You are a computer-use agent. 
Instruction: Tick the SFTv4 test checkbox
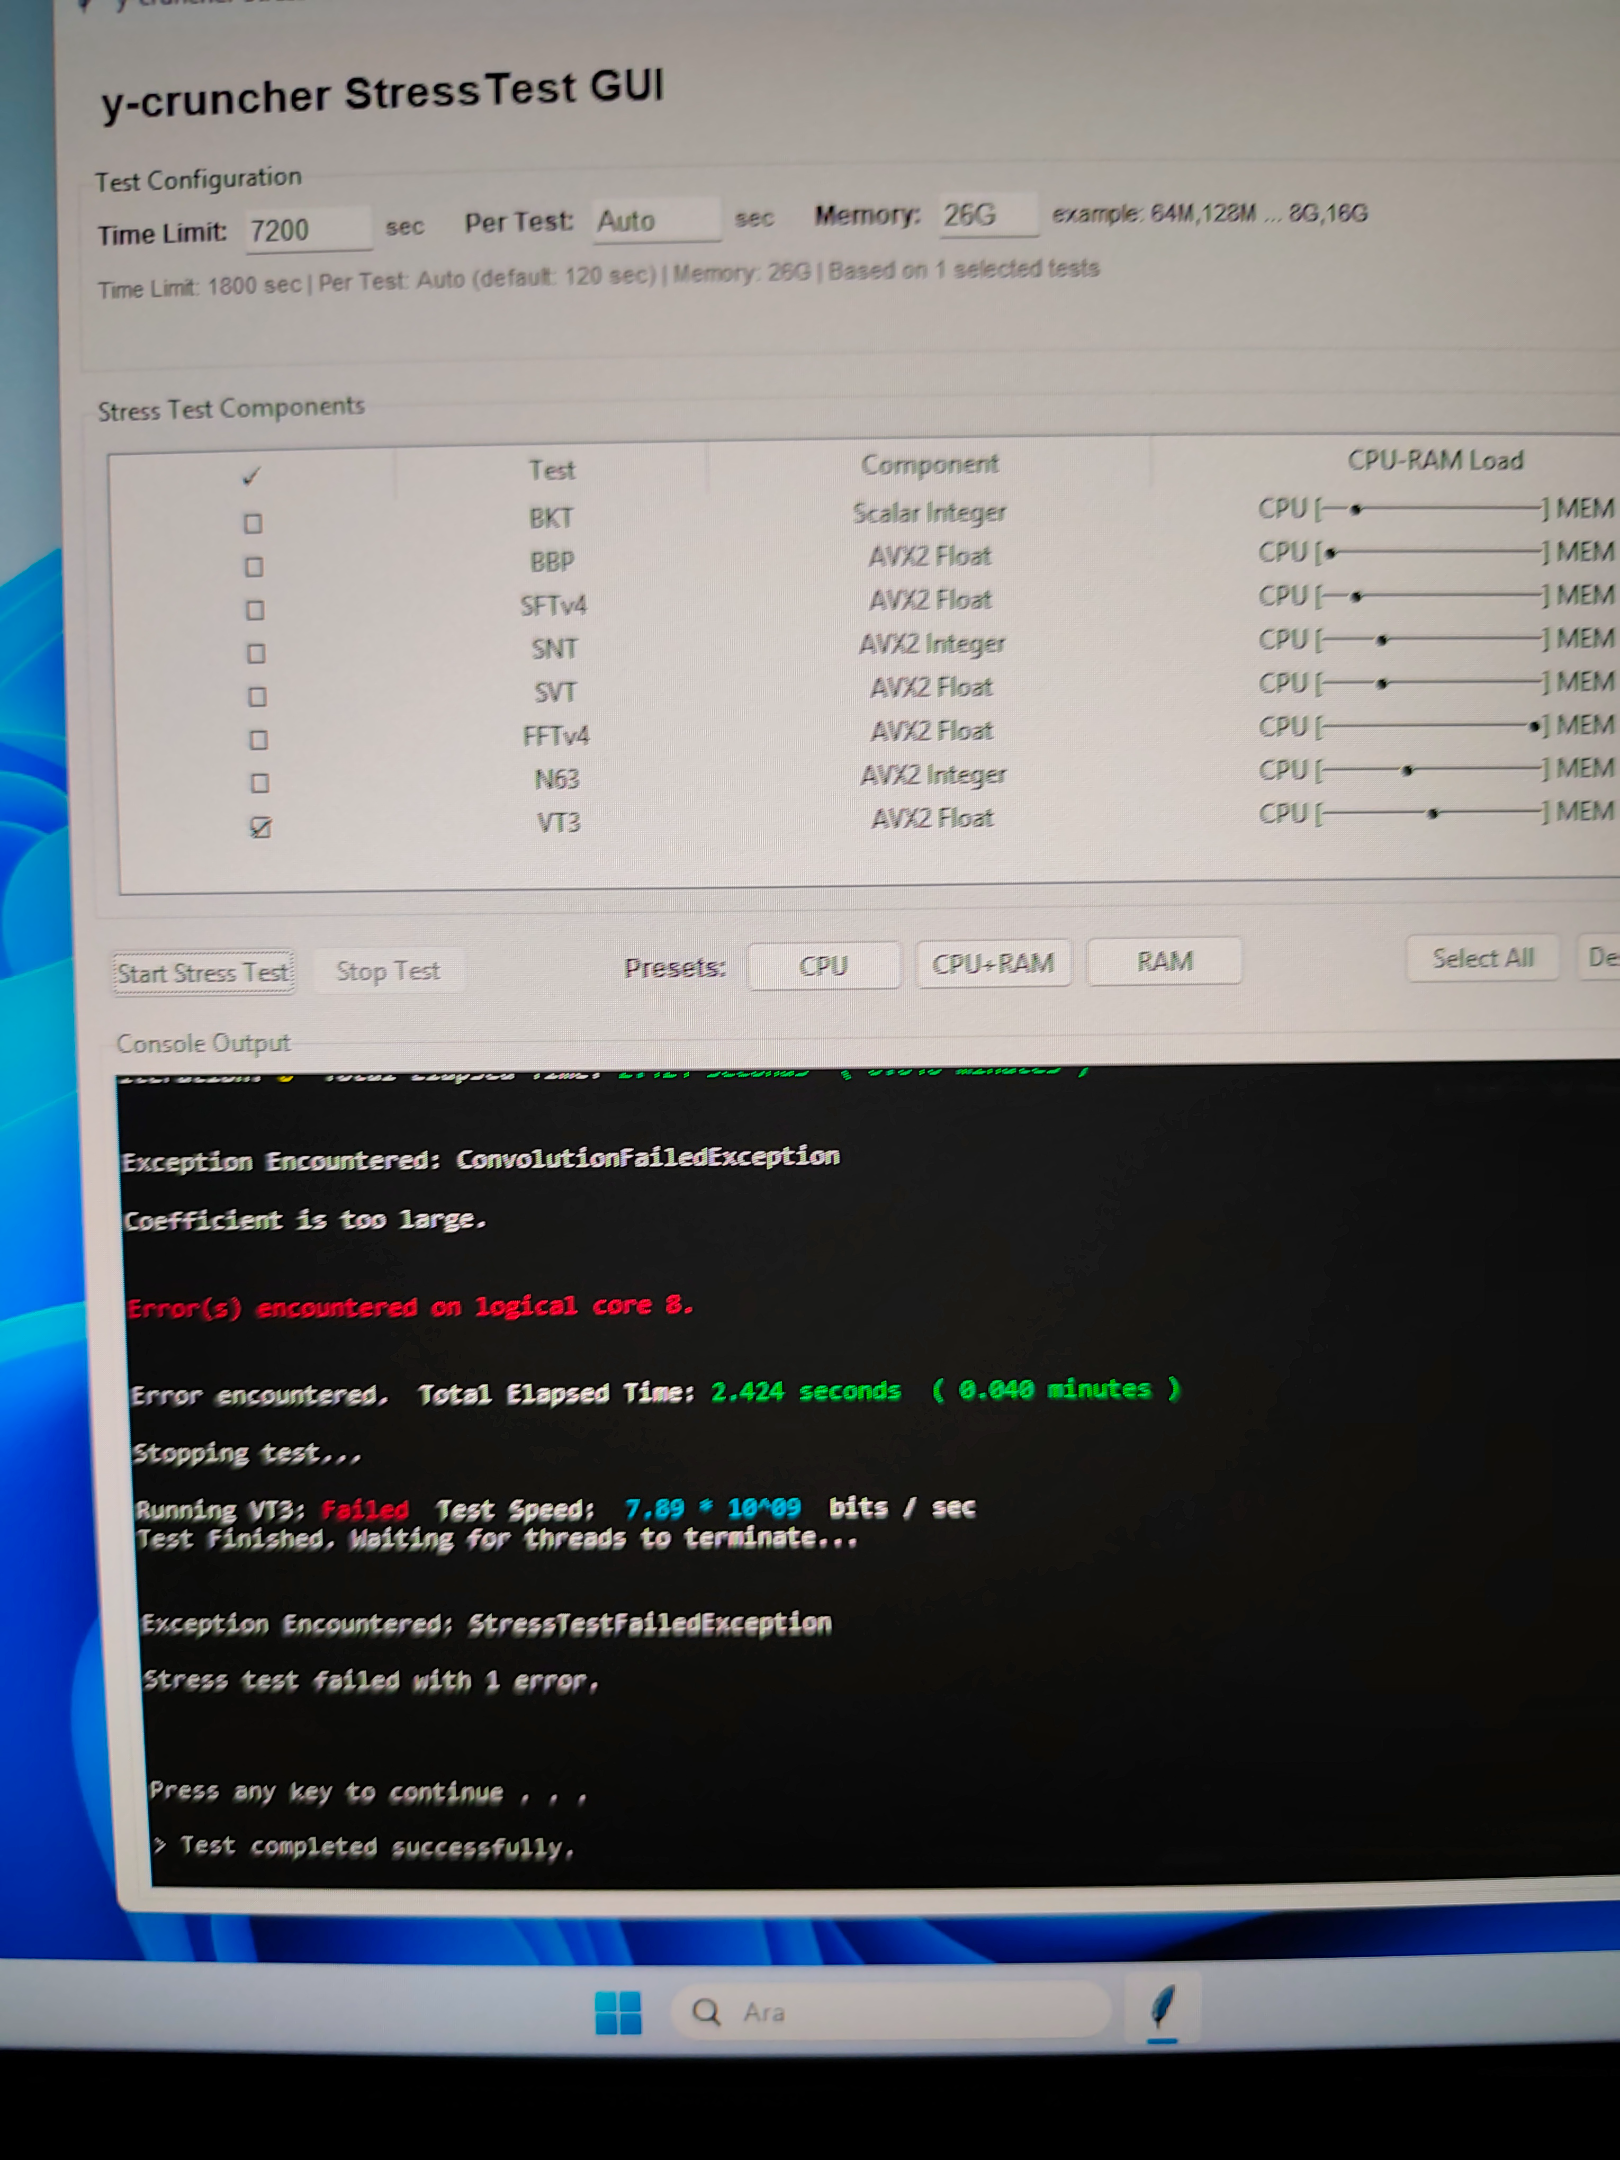(255, 610)
